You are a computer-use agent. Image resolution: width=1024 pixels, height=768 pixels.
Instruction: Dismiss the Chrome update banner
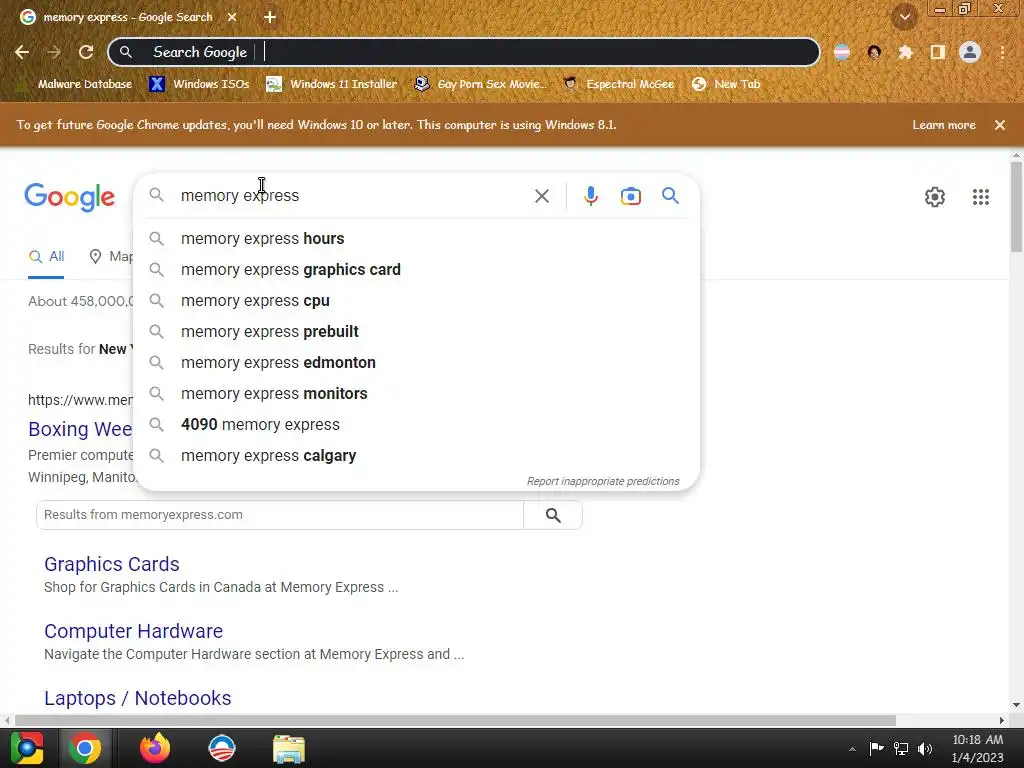[x=1000, y=125]
